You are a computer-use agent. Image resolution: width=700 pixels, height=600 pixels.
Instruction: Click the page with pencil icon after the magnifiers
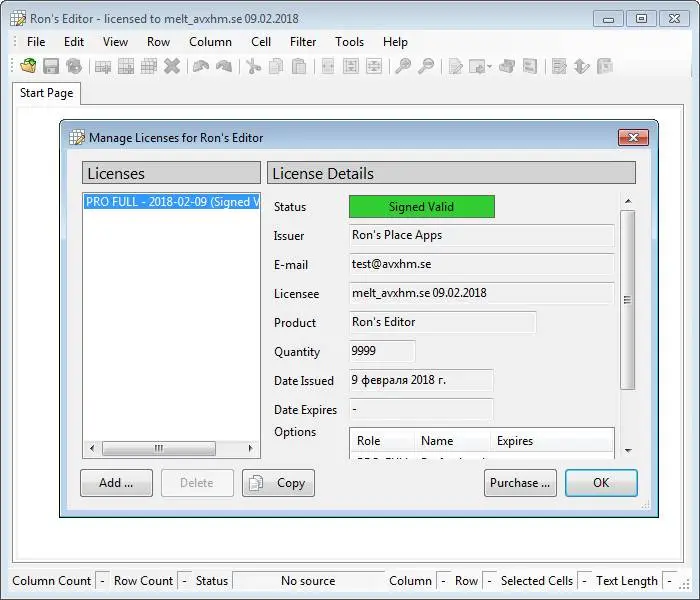[x=455, y=66]
